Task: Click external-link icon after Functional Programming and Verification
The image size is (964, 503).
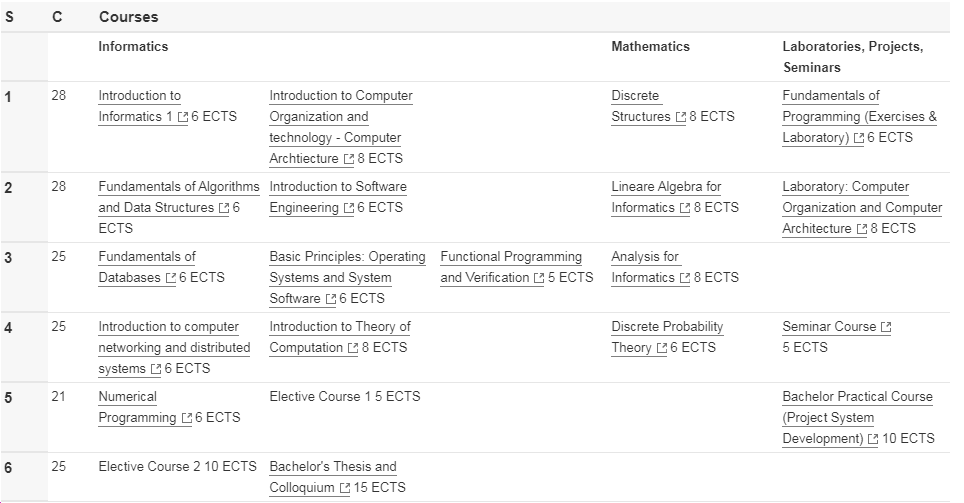Action: pyautogui.click(x=539, y=278)
